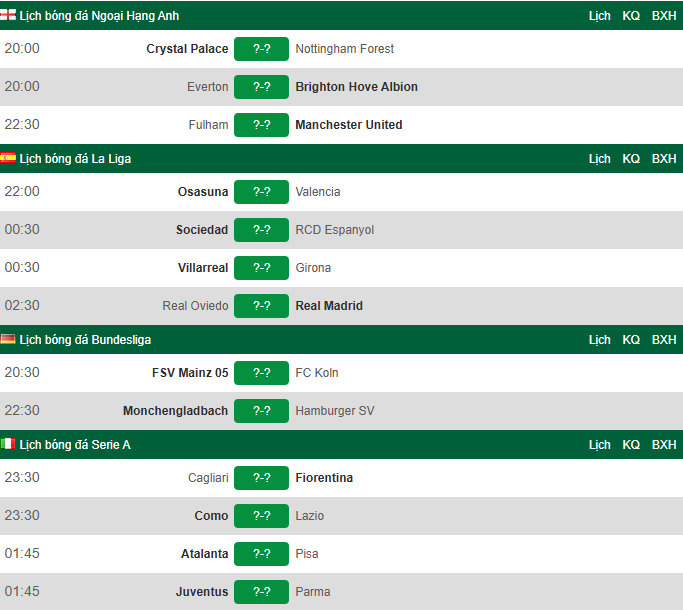Click score button for Crystal Palace vs Nottingham Forest

pyautogui.click(x=261, y=49)
